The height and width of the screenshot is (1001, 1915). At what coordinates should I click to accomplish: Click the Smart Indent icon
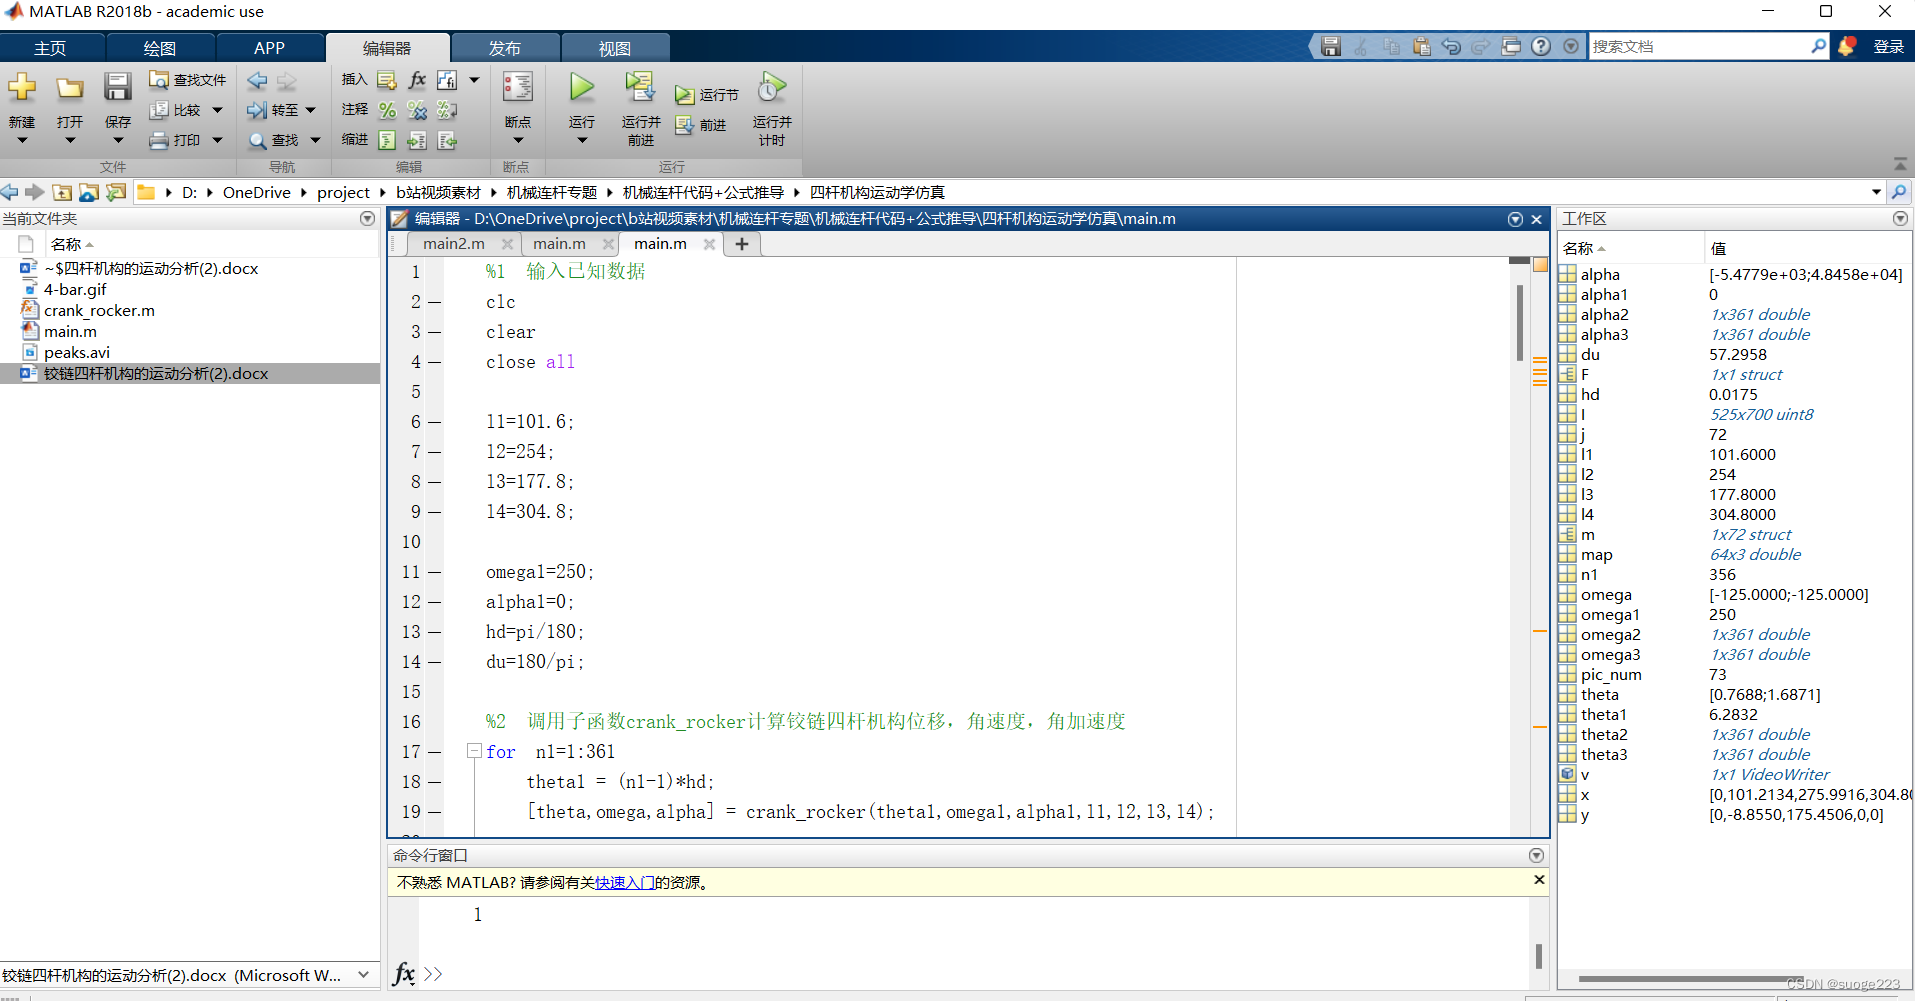tap(387, 140)
